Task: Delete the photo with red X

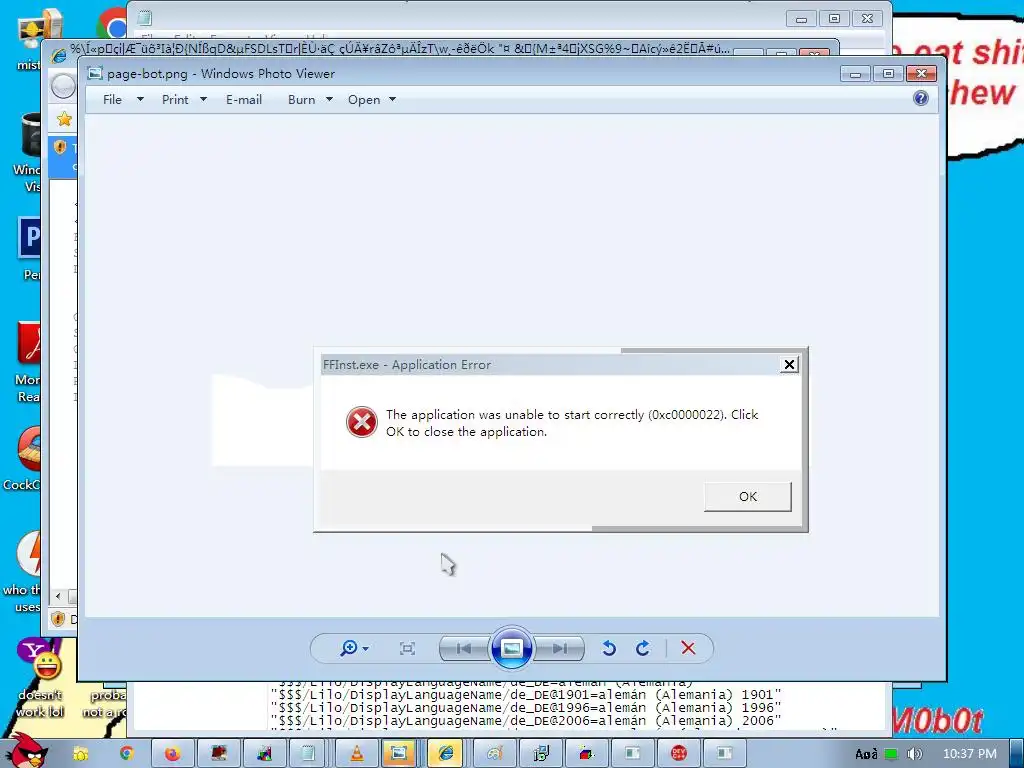Action: (688, 648)
